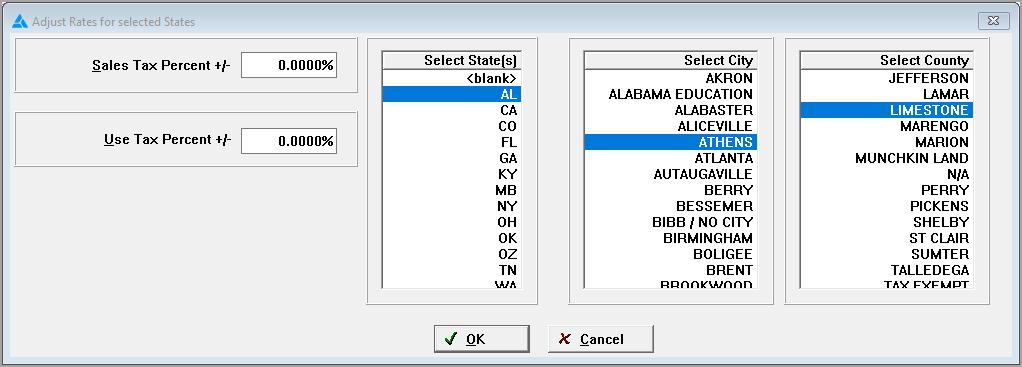Choose ALABASTER in the city list
1022x367 pixels.
click(671, 110)
